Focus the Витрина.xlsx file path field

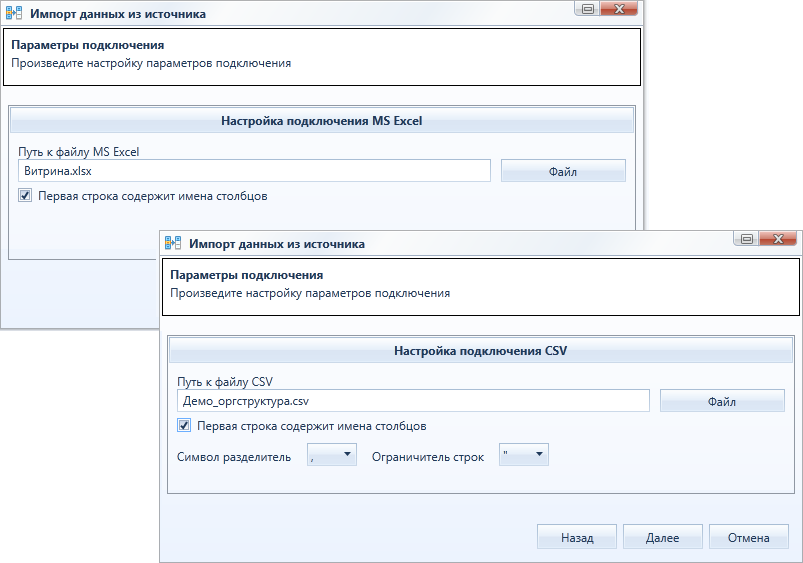pyautogui.click(x=255, y=171)
